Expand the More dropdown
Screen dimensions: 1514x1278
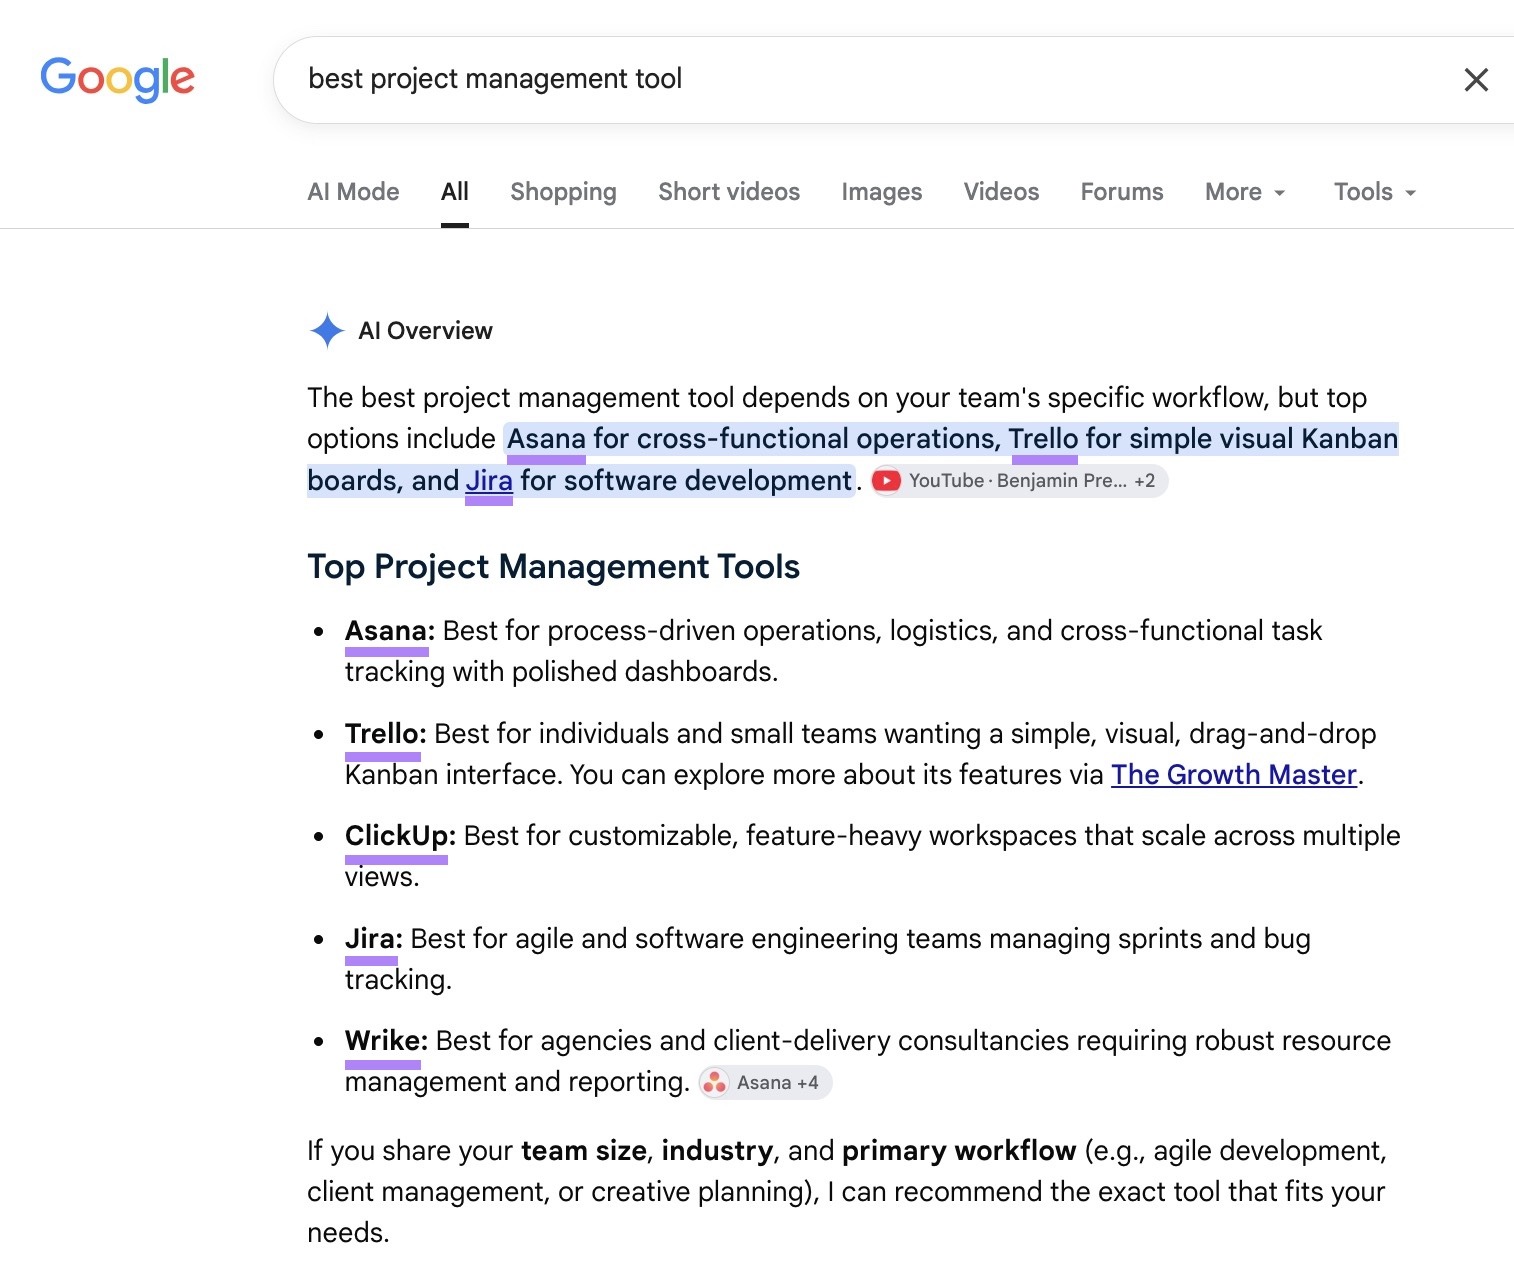tap(1245, 192)
